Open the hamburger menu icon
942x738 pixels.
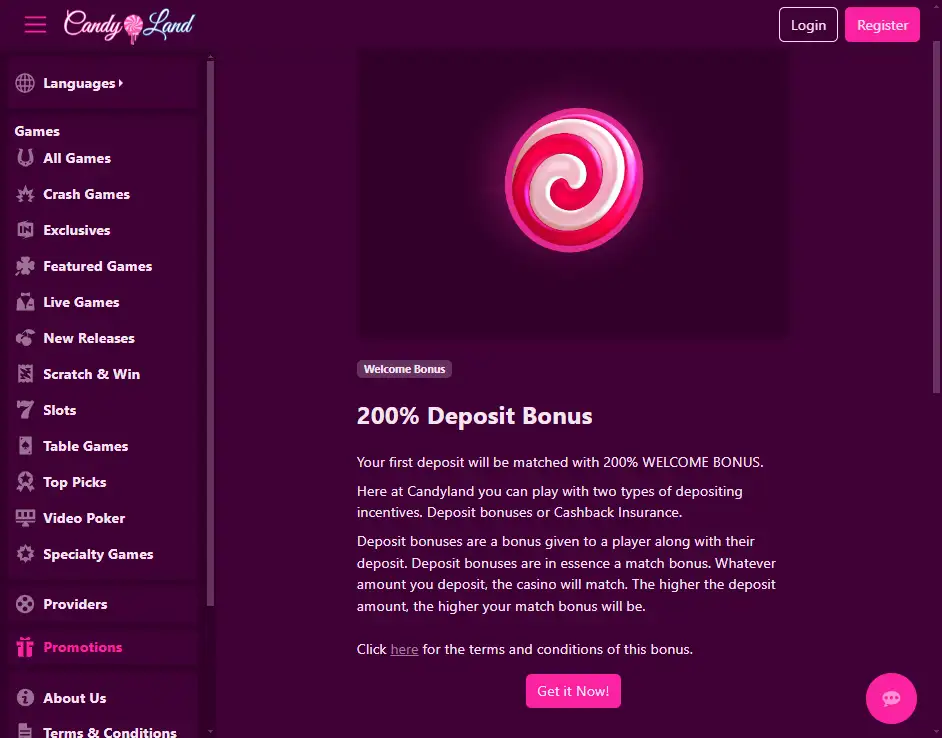[35, 25]
